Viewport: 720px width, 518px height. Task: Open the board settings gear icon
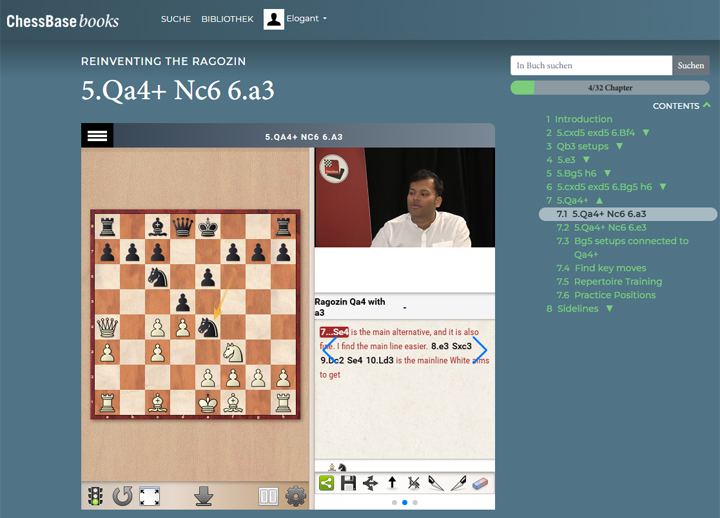(x=295, y=496)
